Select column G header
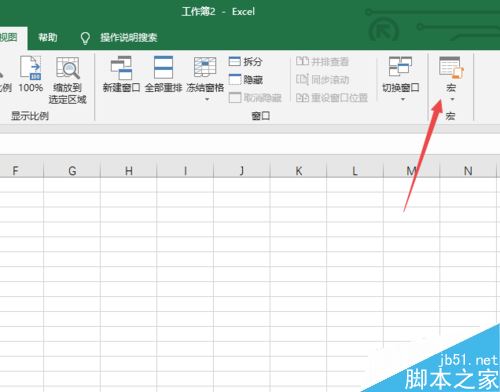Image resolution: width=500 pixels, height=392 pixels. pos(72,171)
